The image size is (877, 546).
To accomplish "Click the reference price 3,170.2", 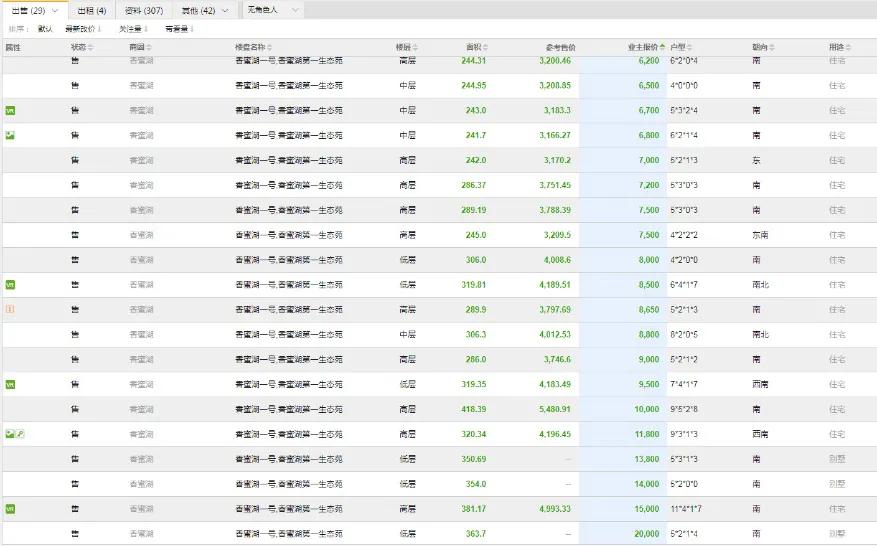I will pos(557,161).
